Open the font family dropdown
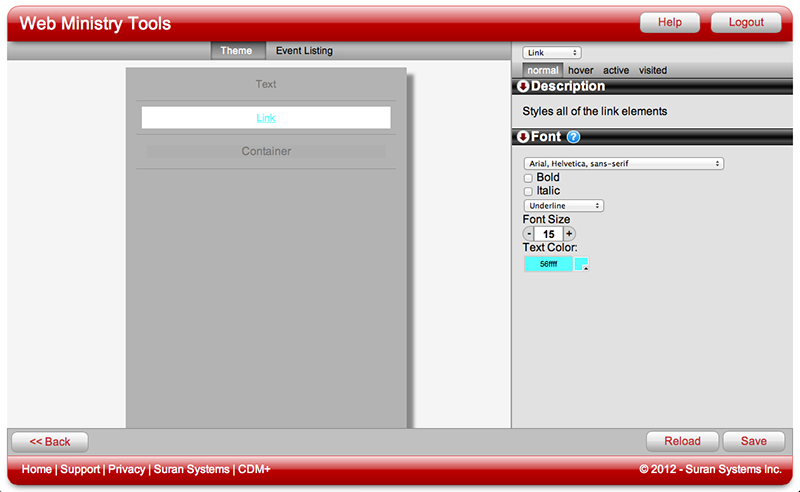 [x=623, y=163]
